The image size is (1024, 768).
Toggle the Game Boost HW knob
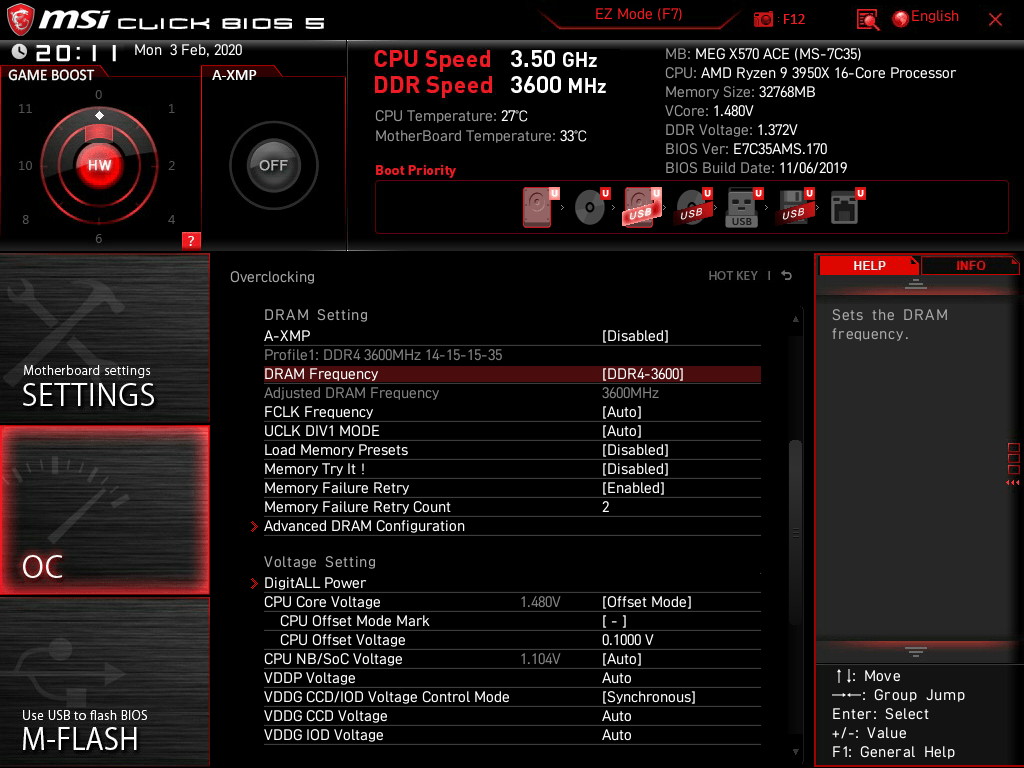[x=99, y=165]
